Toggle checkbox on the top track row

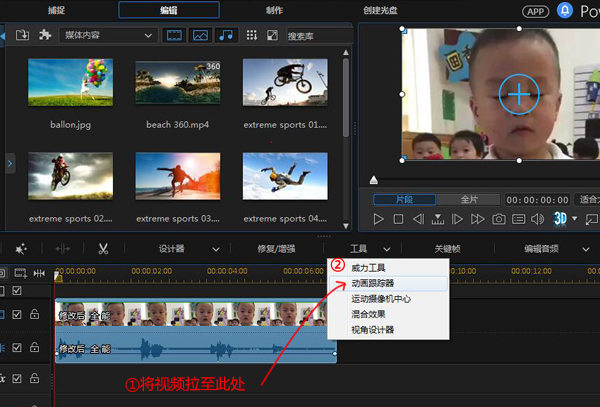coord(17,291)
